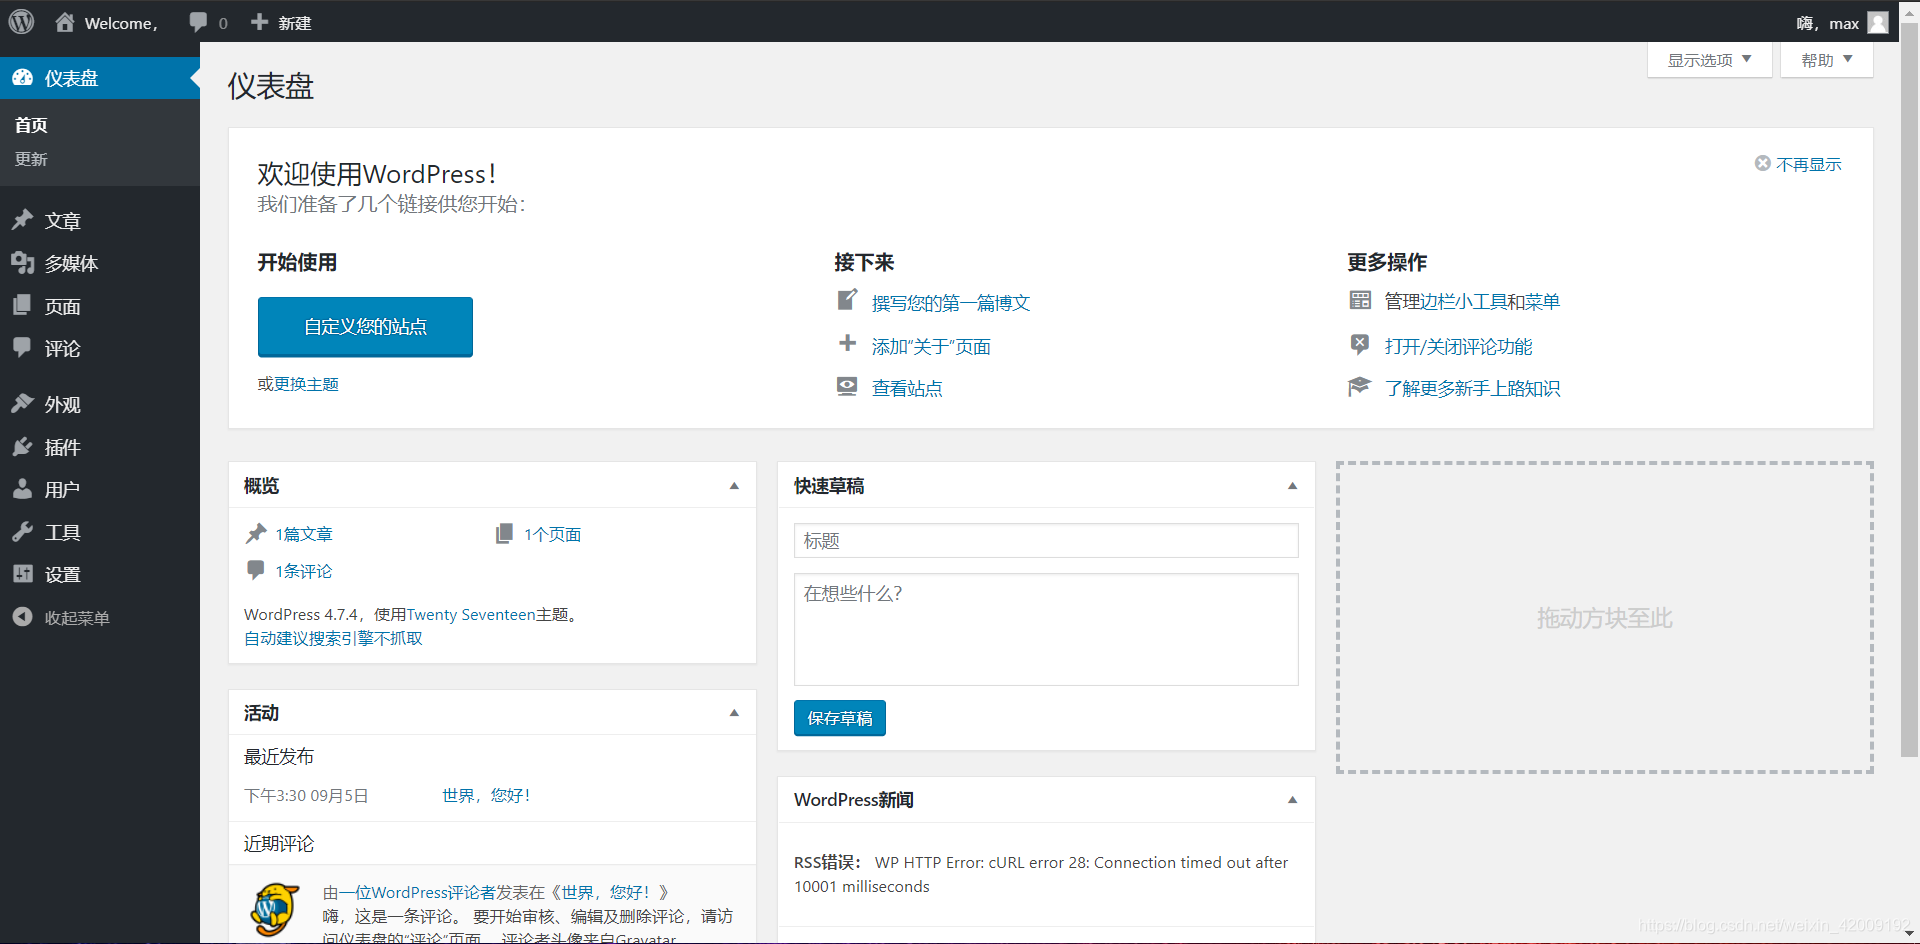The width and height of the screenshot is (1920, 944).
Task: Collapse the WordPress新闻 panel
Action: 1292,800
